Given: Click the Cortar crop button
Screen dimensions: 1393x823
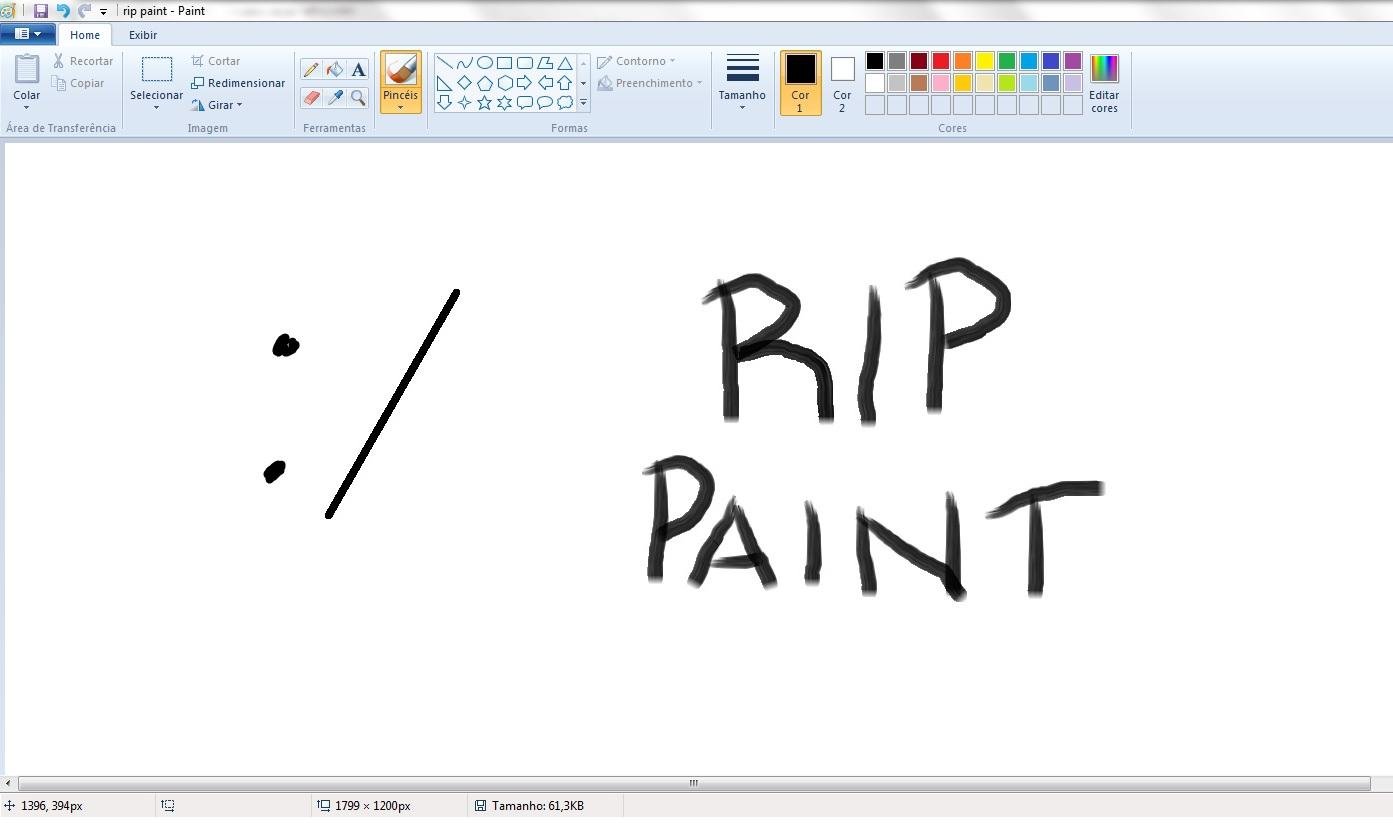Looking at the screenshot, I should click(216, 61).
